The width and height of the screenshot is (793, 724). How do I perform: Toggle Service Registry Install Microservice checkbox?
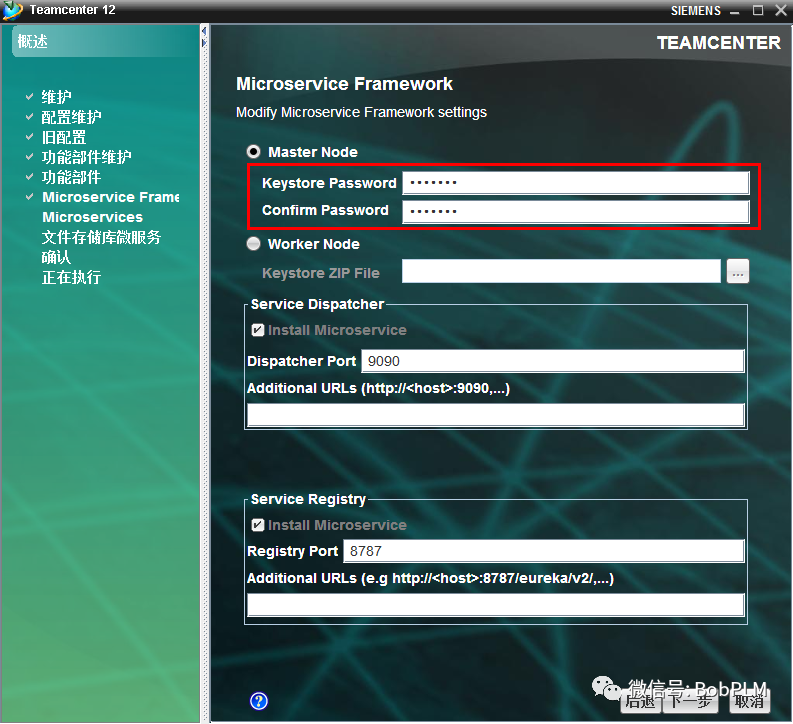click(x=257, y=525)
